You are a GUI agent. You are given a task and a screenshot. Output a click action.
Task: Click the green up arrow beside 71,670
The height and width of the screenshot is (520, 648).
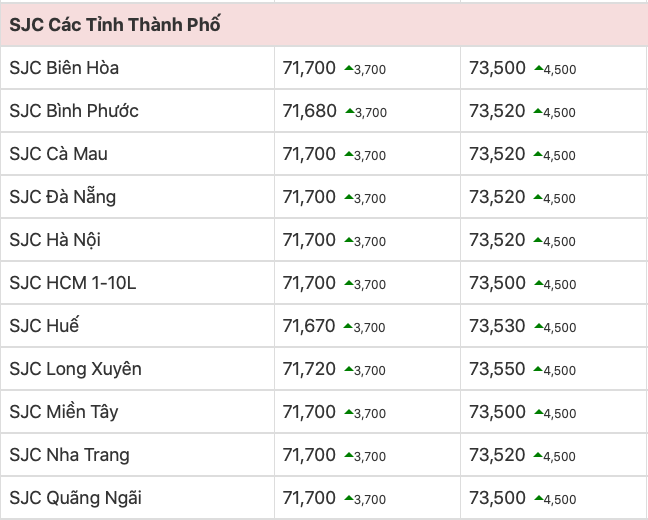349,327
